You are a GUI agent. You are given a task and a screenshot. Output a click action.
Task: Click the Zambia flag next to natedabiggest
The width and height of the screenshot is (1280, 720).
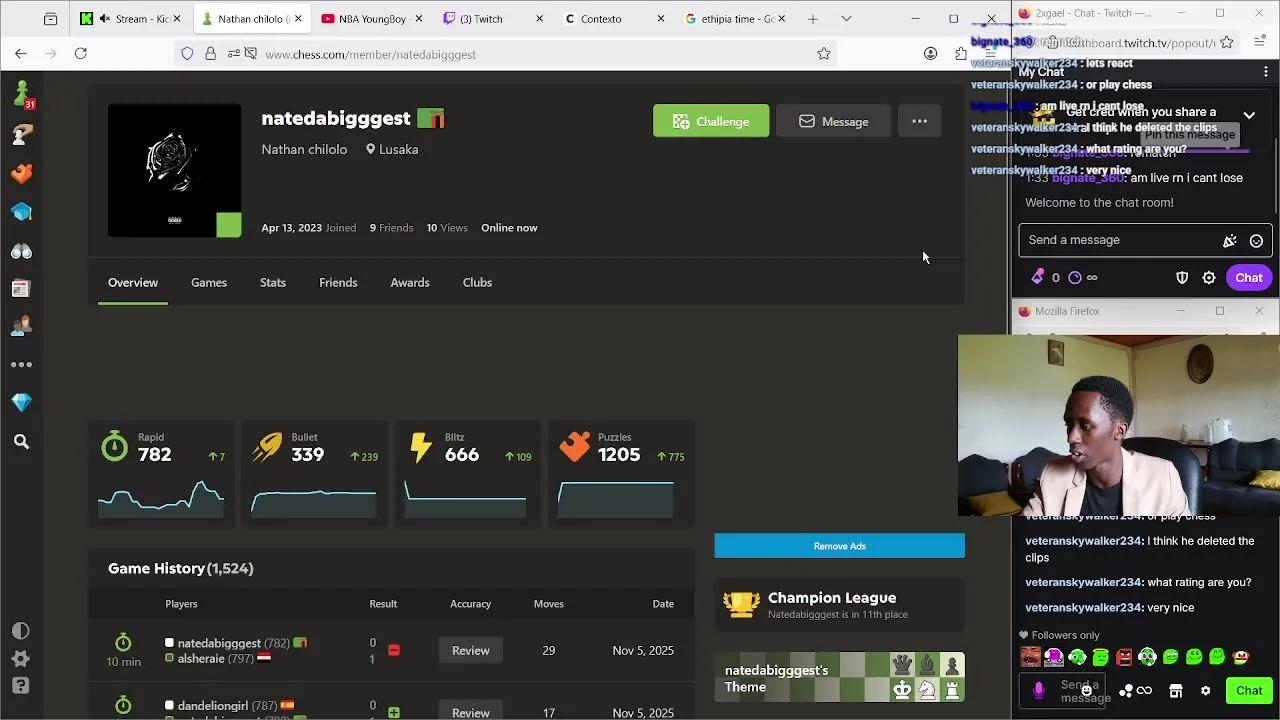431,119
